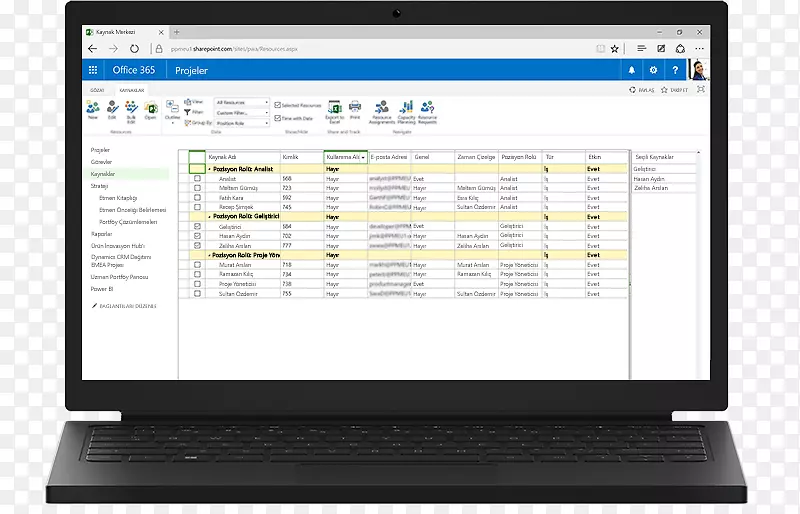The height and width of the screenshot is (514, 800).
Task: Check the Recep Şimşek row checkbox
Action: click(197, 207)
